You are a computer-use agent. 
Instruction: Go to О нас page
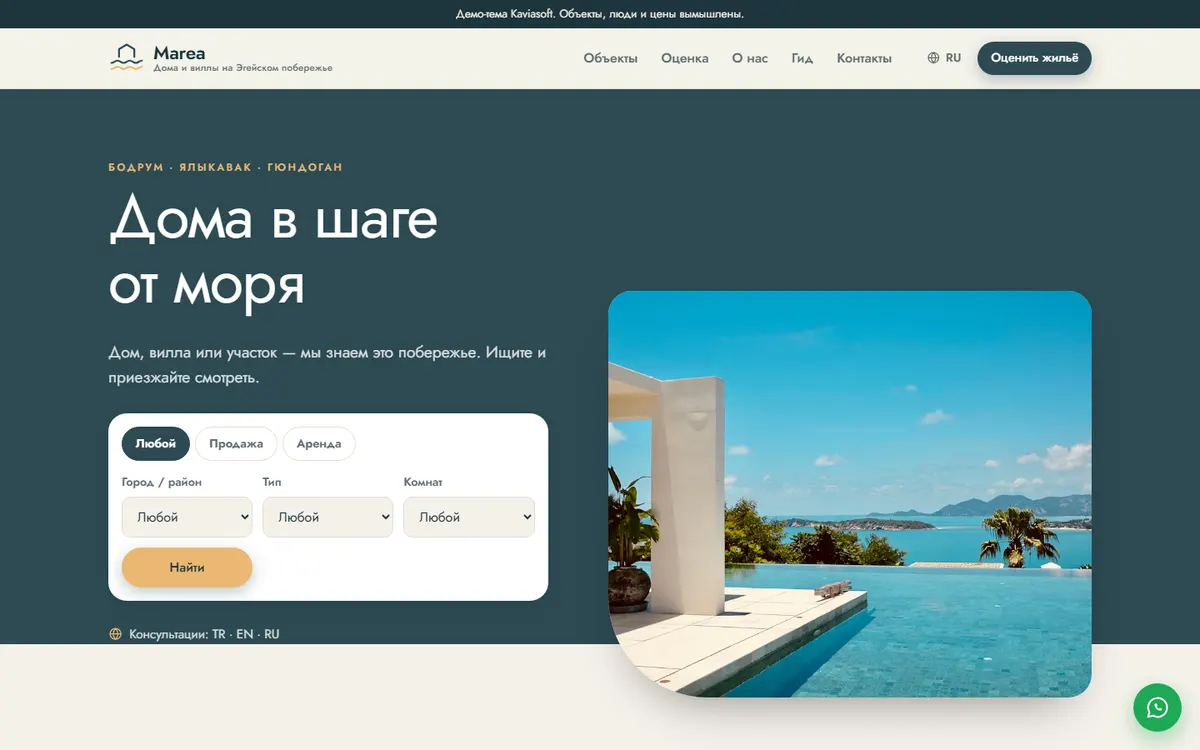tap(750, 58)
